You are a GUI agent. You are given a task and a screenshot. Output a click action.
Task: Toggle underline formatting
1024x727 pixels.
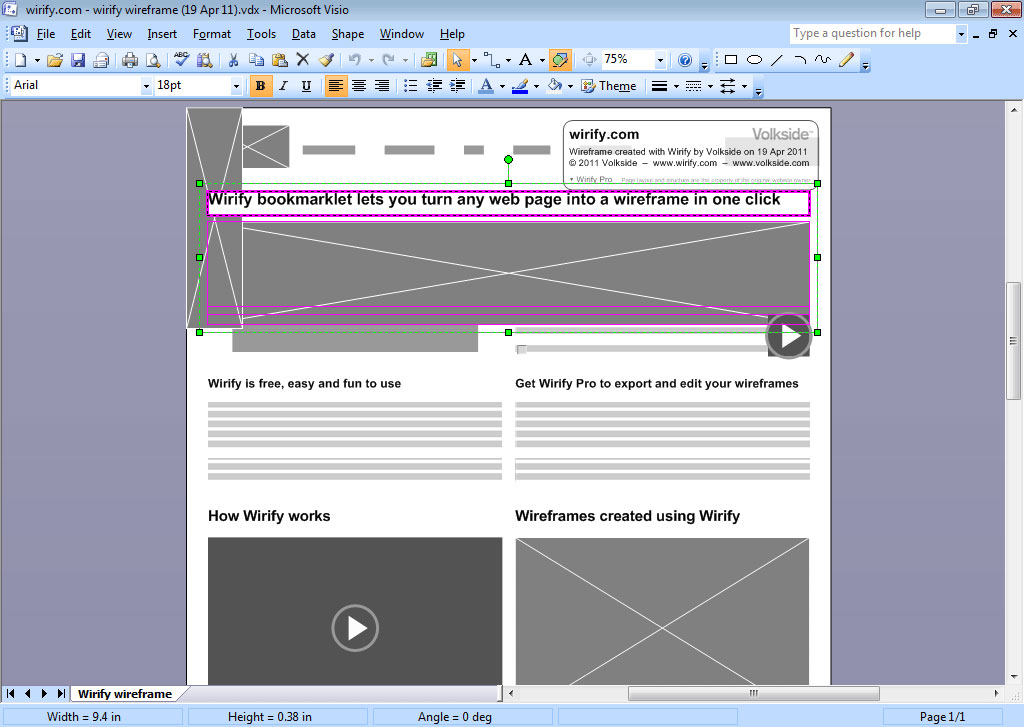coord(305,85)
